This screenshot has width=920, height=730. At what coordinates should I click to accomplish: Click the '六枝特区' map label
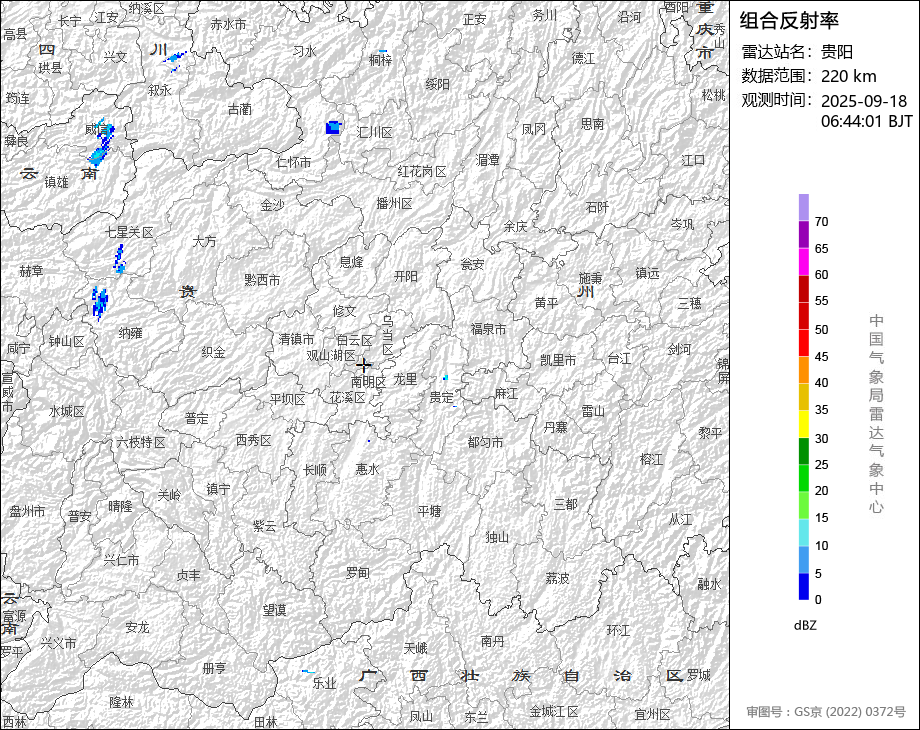pos(141,442)
